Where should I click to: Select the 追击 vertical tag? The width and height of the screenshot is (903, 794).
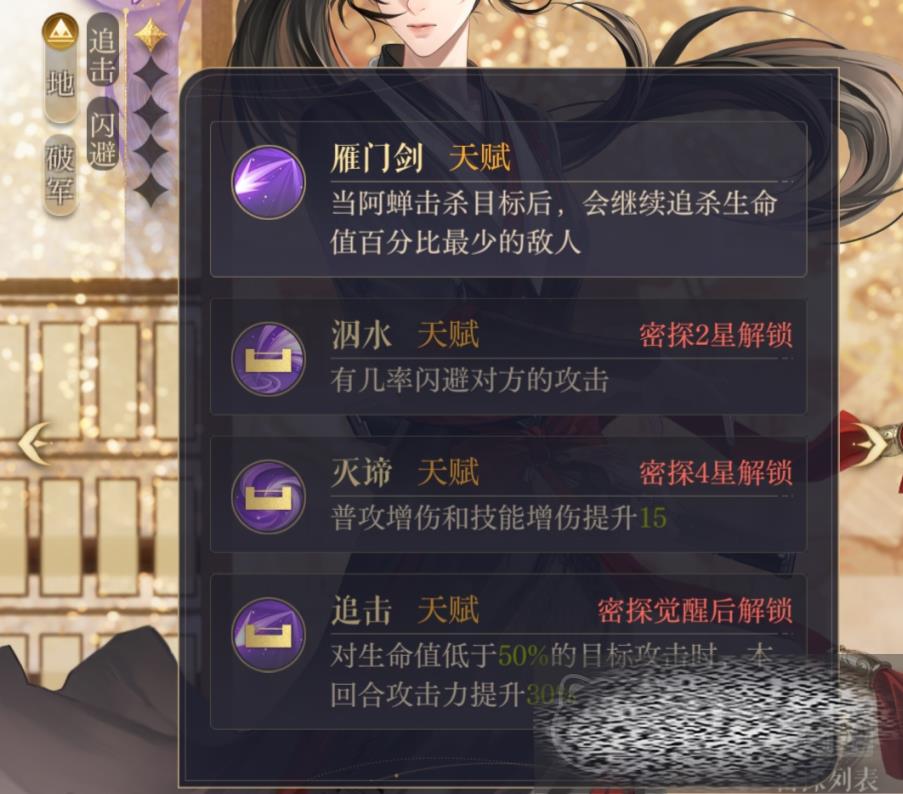coord(103,52)
